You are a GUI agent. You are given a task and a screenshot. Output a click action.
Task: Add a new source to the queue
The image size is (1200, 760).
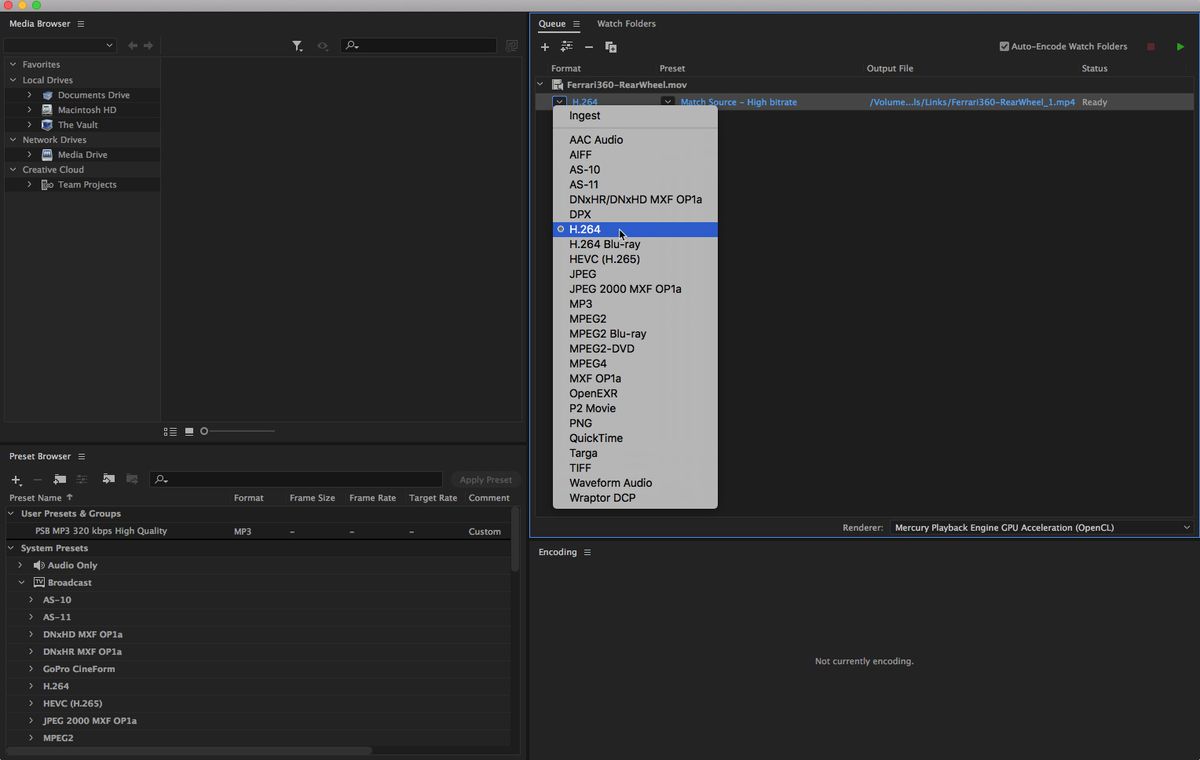click(x=545, y=47)
